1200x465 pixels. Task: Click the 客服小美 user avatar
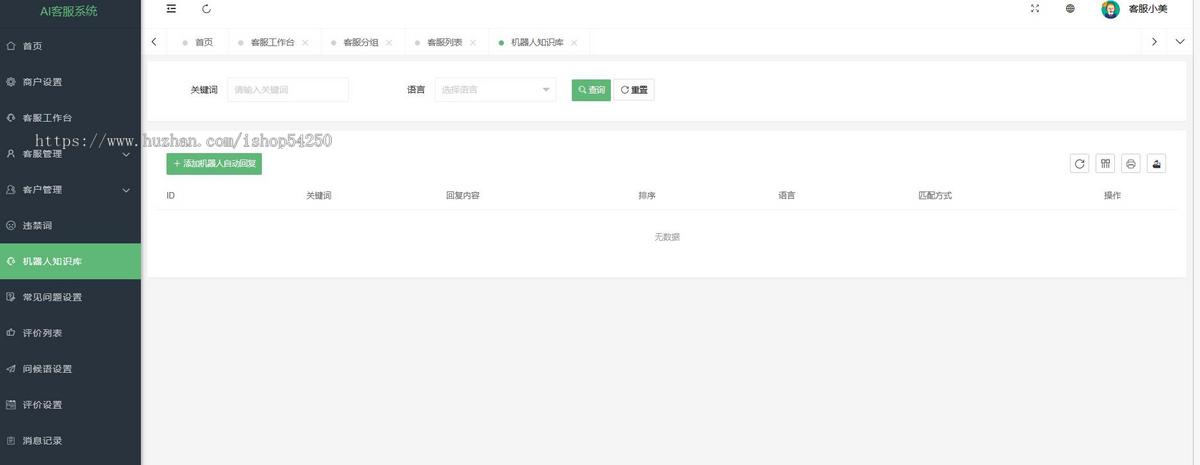(1110, 9)
